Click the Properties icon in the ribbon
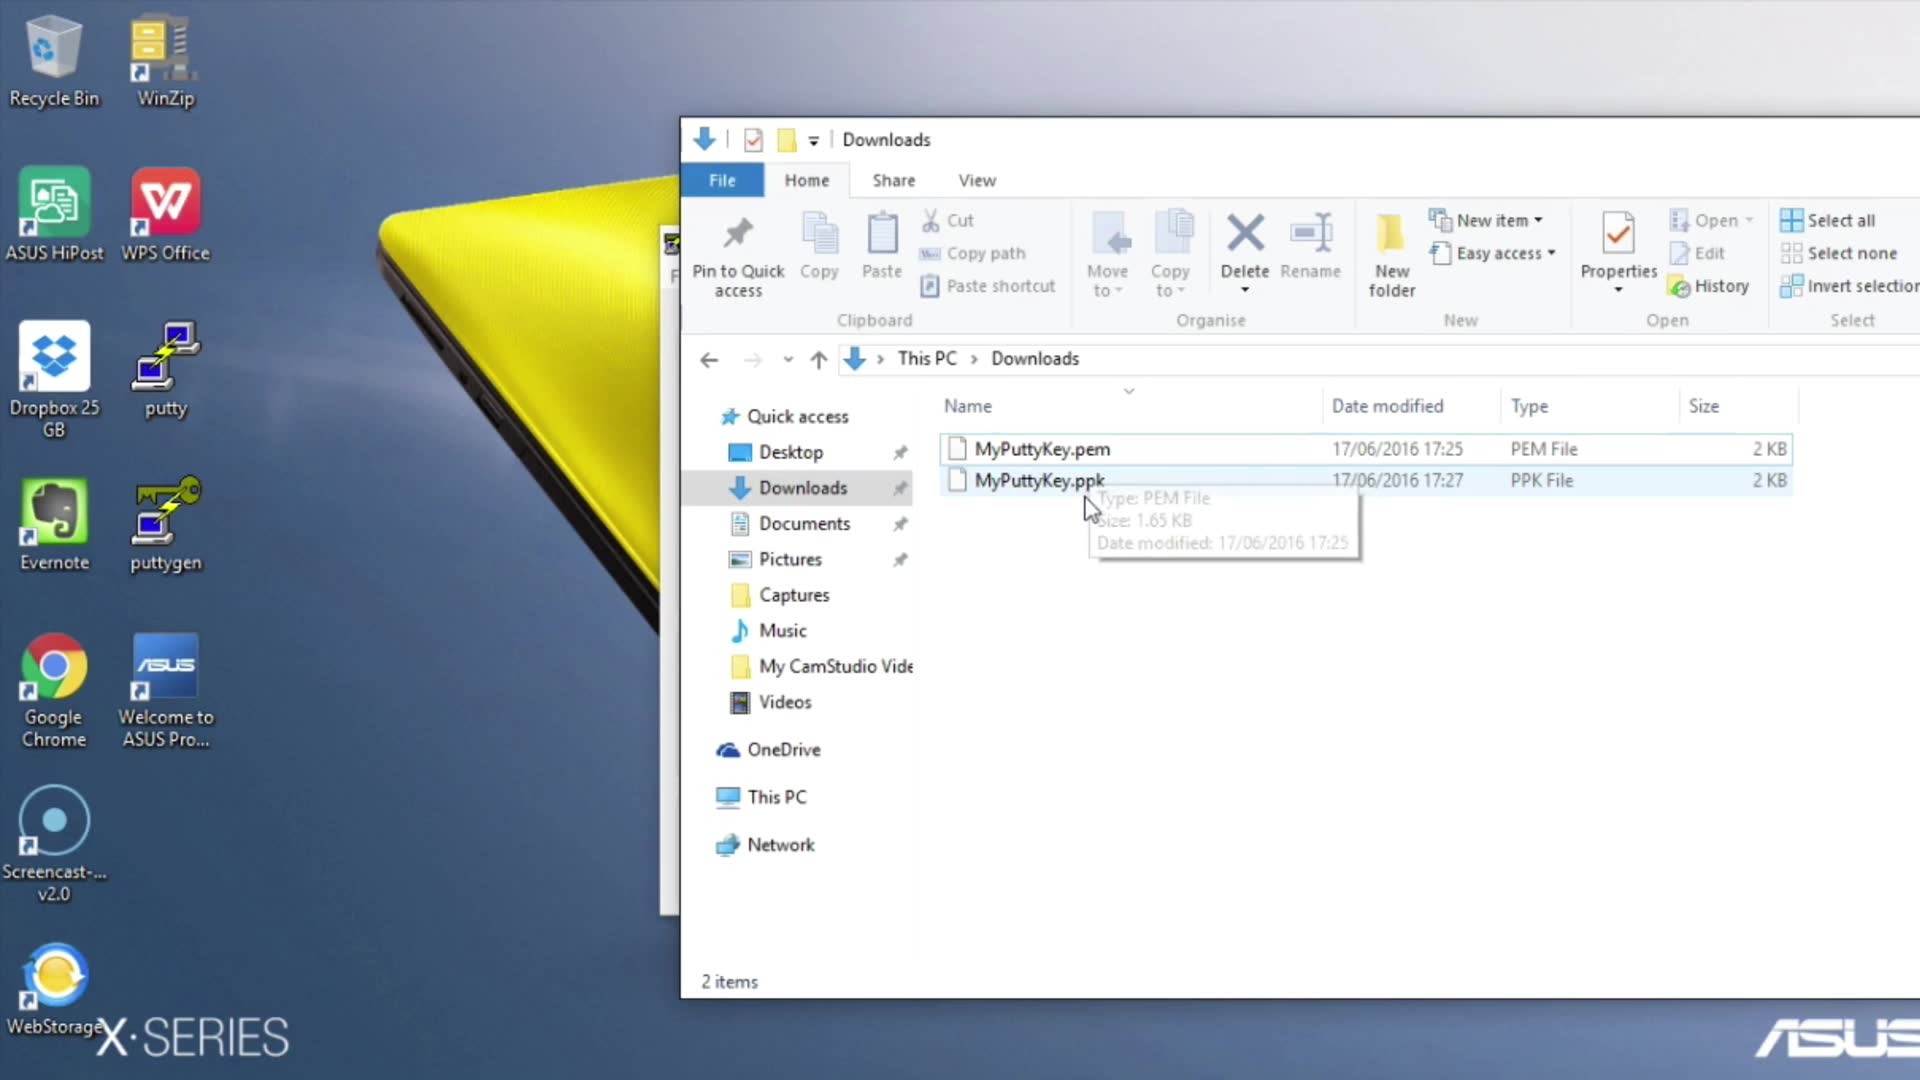Image resolution: width=1920 pixels, height=1080 pixels. tap(1618, 235)
